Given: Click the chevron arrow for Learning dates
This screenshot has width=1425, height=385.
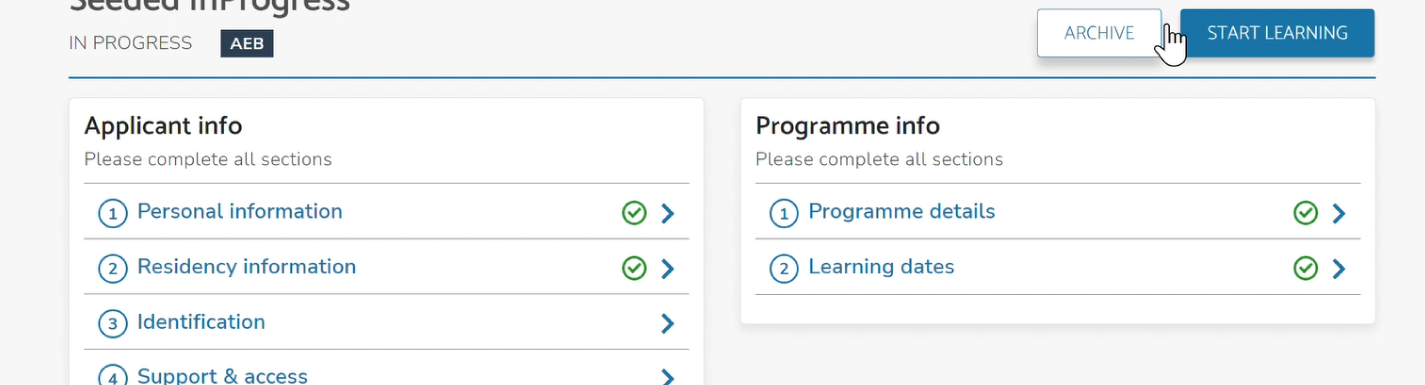Looking at the screenshot, I should point(1339,268).
